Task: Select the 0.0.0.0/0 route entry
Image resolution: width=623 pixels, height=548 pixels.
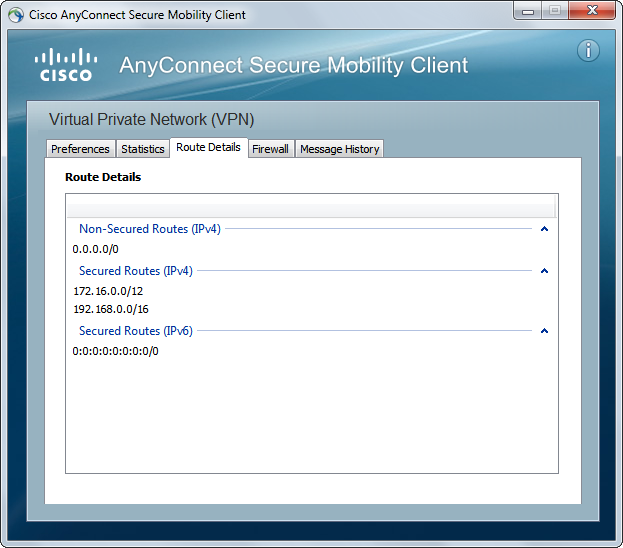Action: click(95, 250)
